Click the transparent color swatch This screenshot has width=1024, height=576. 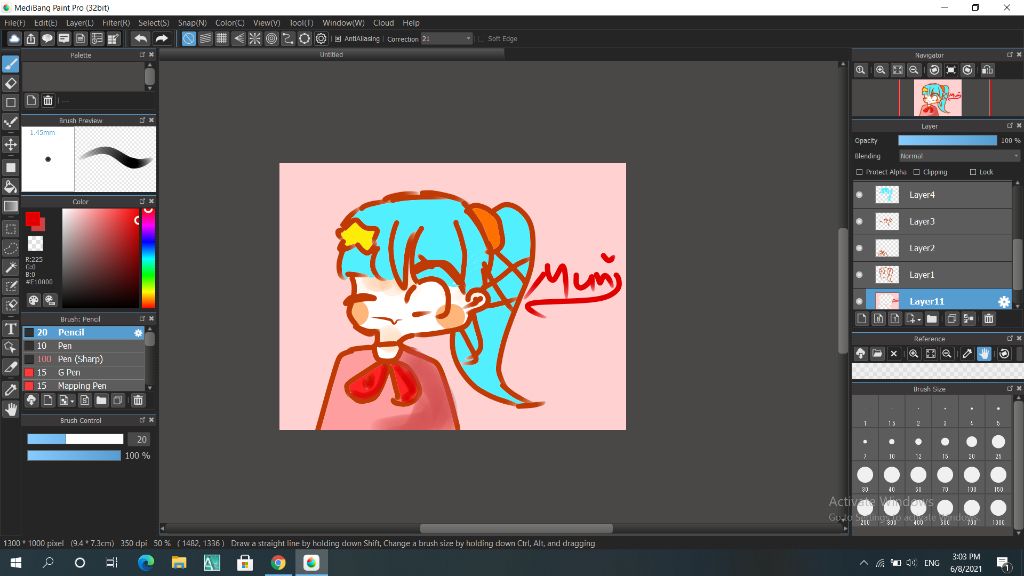(35, 244)
